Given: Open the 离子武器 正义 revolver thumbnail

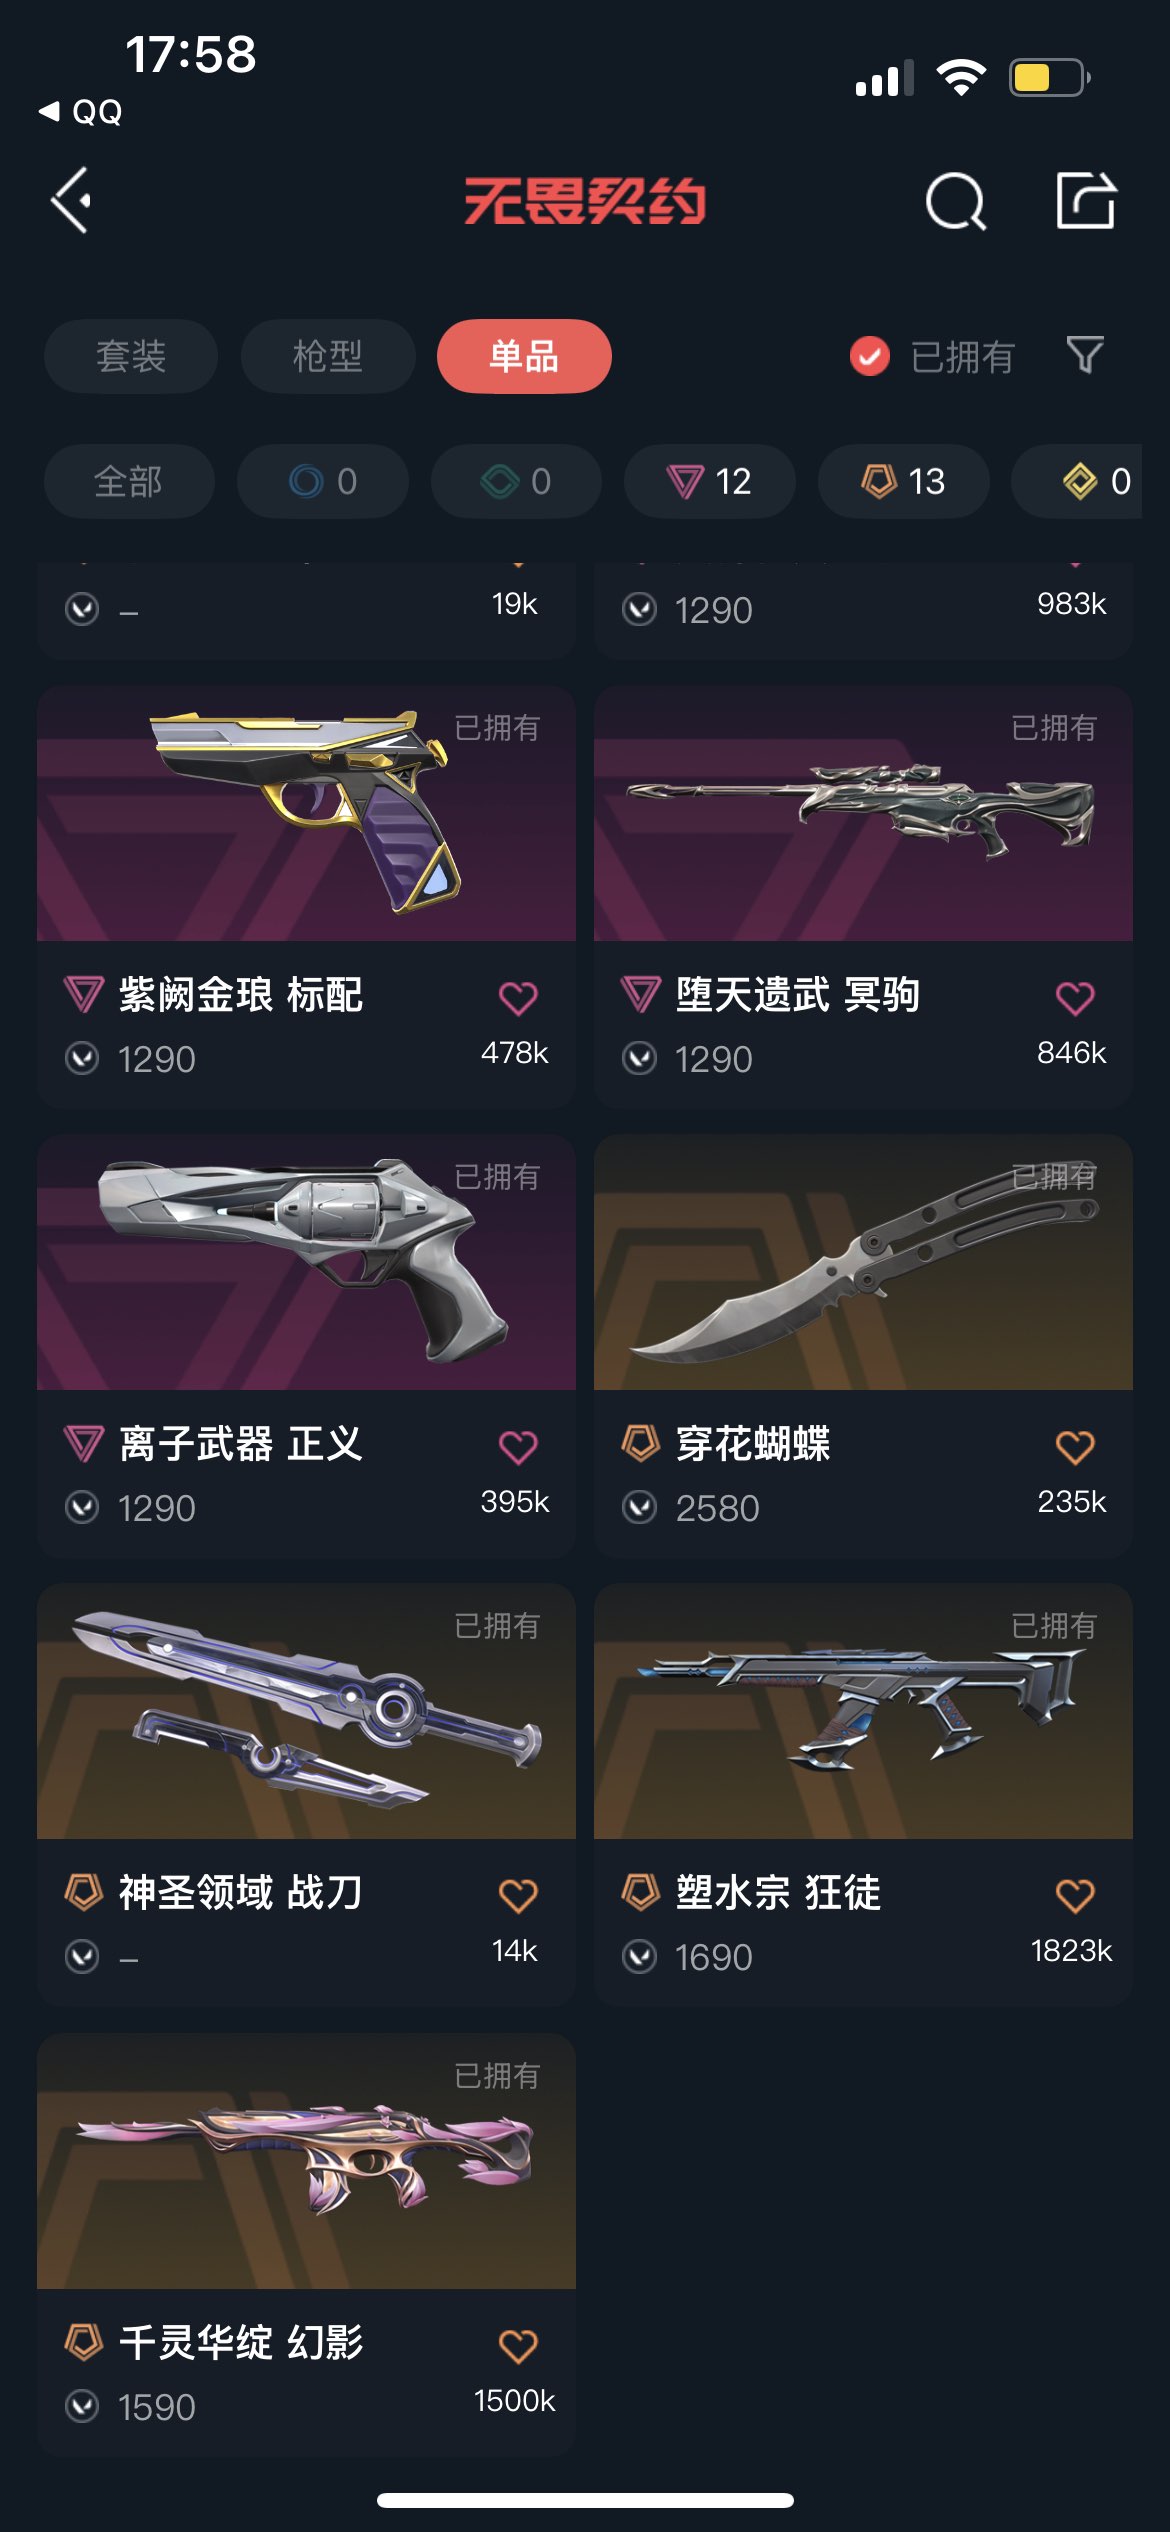Looking at the screenshot, I should [306, 1262].
